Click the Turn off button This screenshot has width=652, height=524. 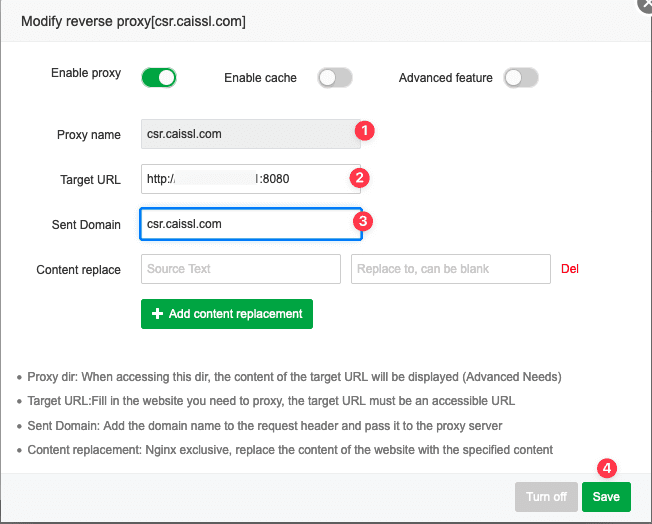point(545,497)
